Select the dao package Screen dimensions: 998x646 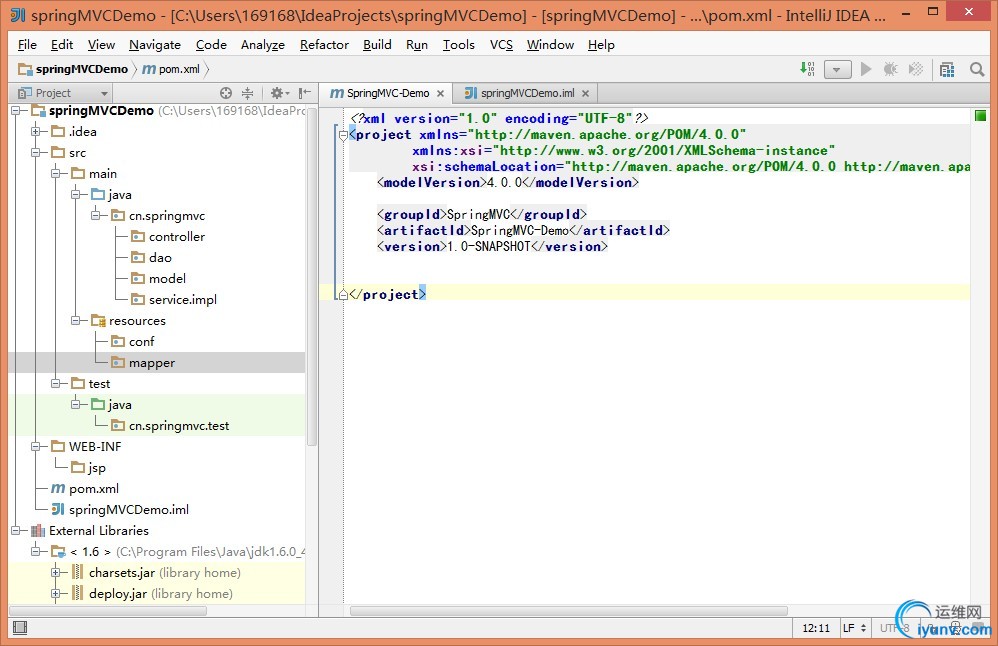pyautogui.click(x=151, y=258)
